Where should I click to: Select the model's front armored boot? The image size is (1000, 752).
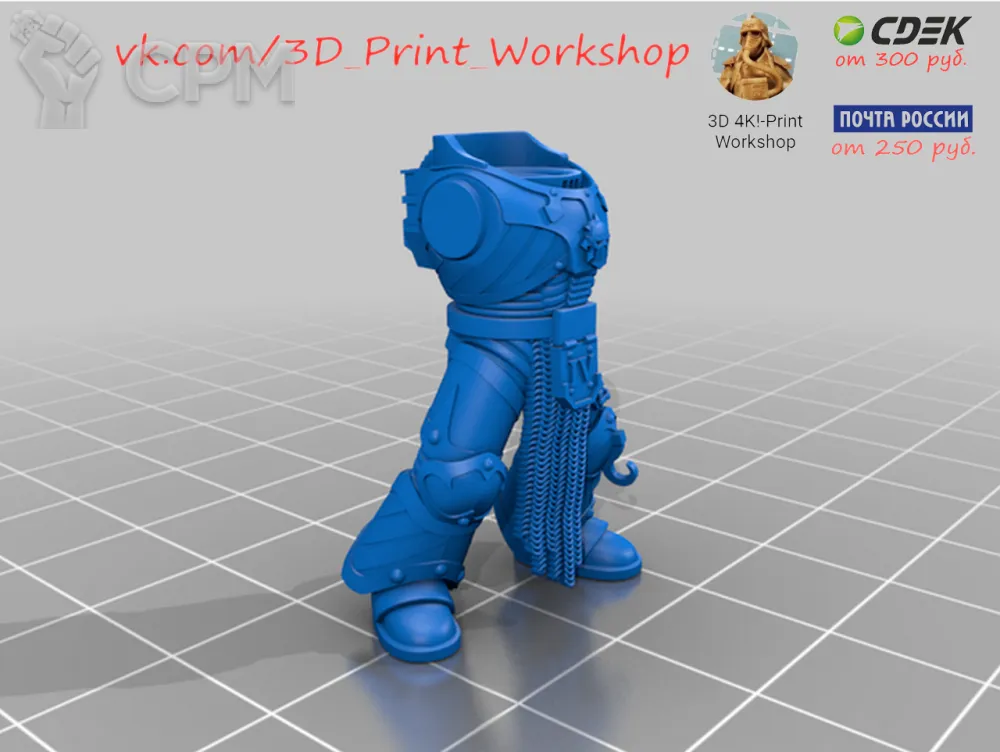tap(414, 622)
